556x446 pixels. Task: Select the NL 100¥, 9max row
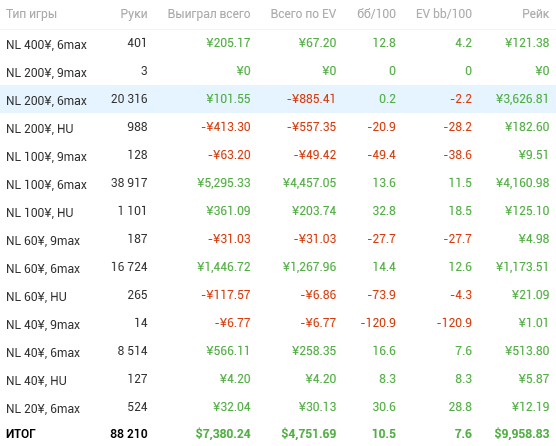(278, 155)
